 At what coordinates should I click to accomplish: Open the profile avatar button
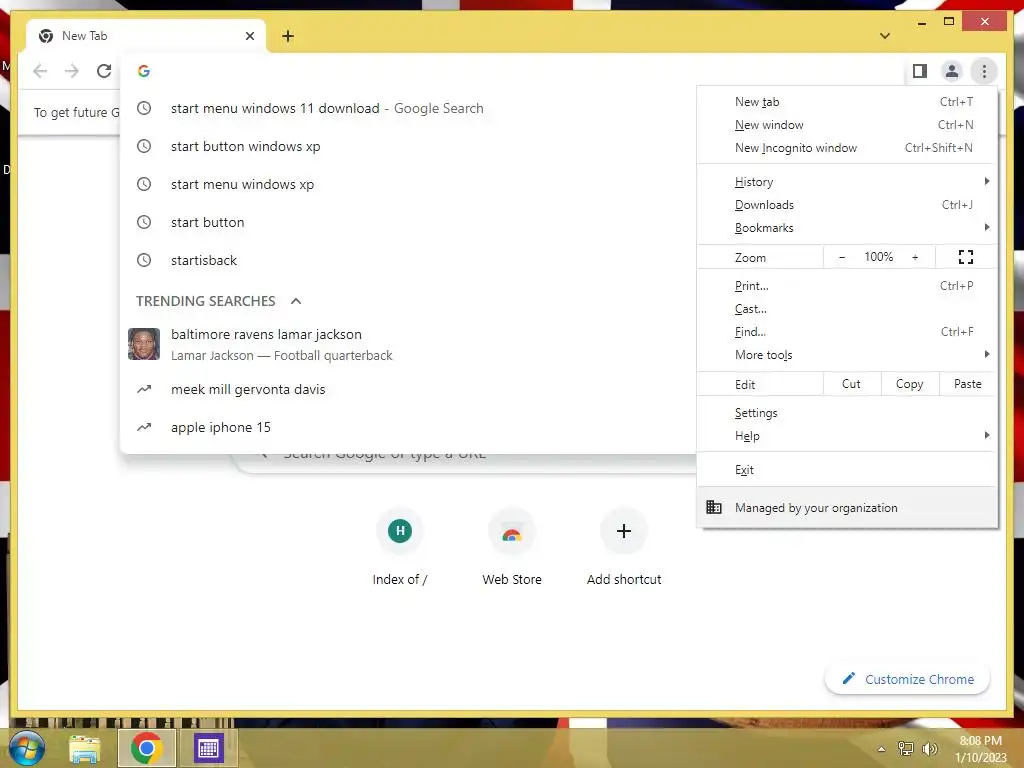[x=952, y=71]
